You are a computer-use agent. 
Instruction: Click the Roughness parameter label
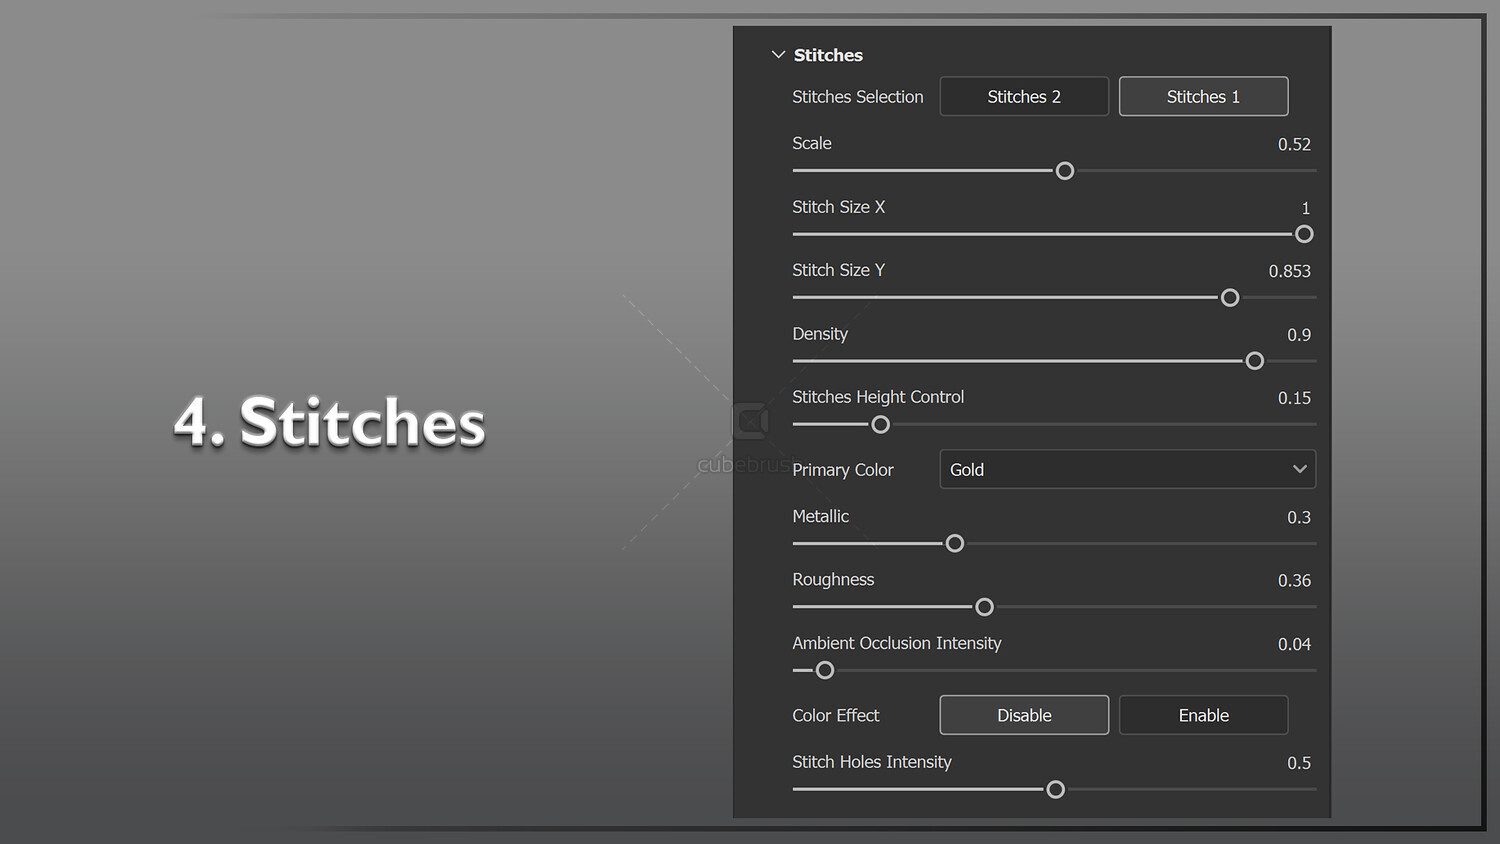pyautogui.click(x=833, y=580)
